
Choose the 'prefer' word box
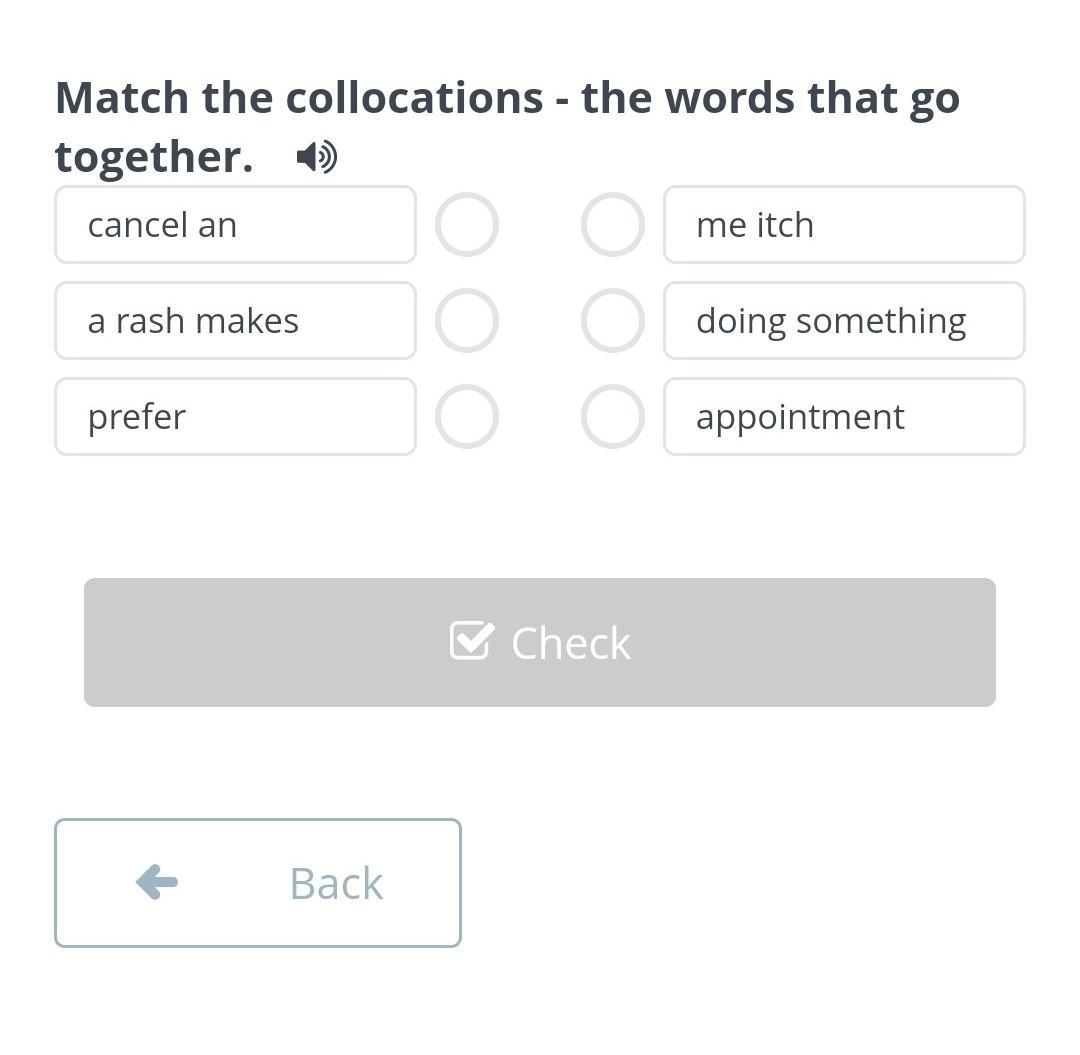(235, 417)
